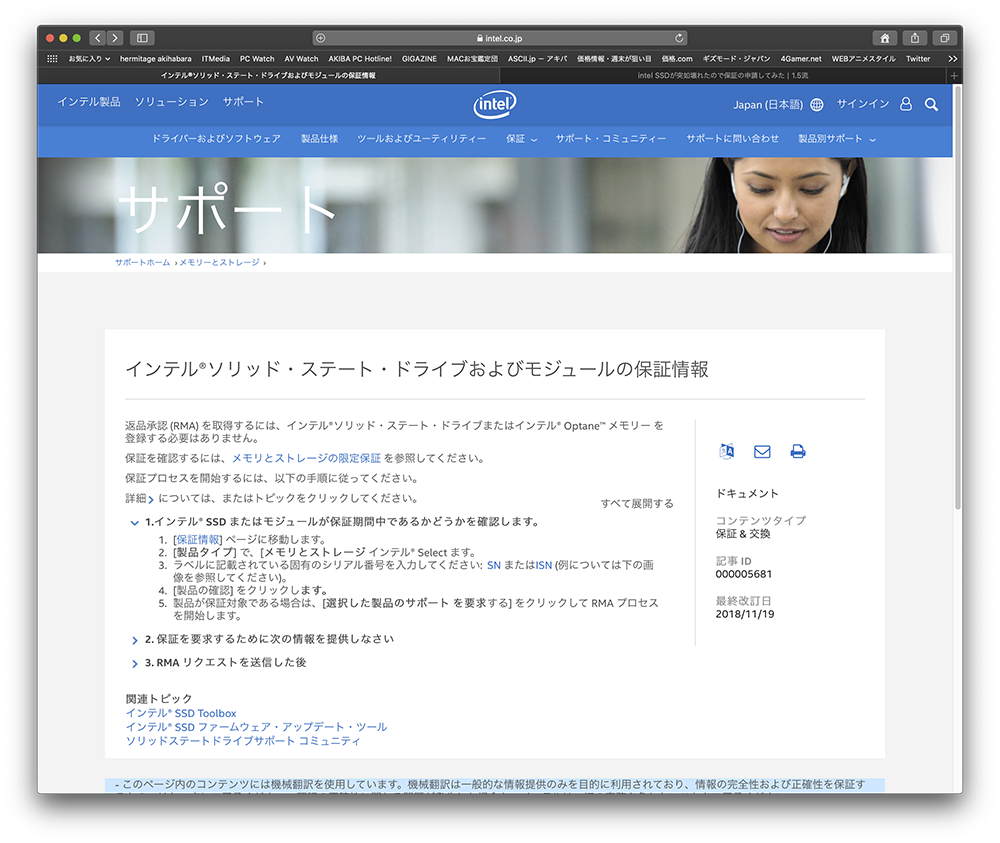The height and width of the screenshot is (843, 1000).
Task: Click the 詳細 chevron arrow
Action: click(x=151, y=499)
